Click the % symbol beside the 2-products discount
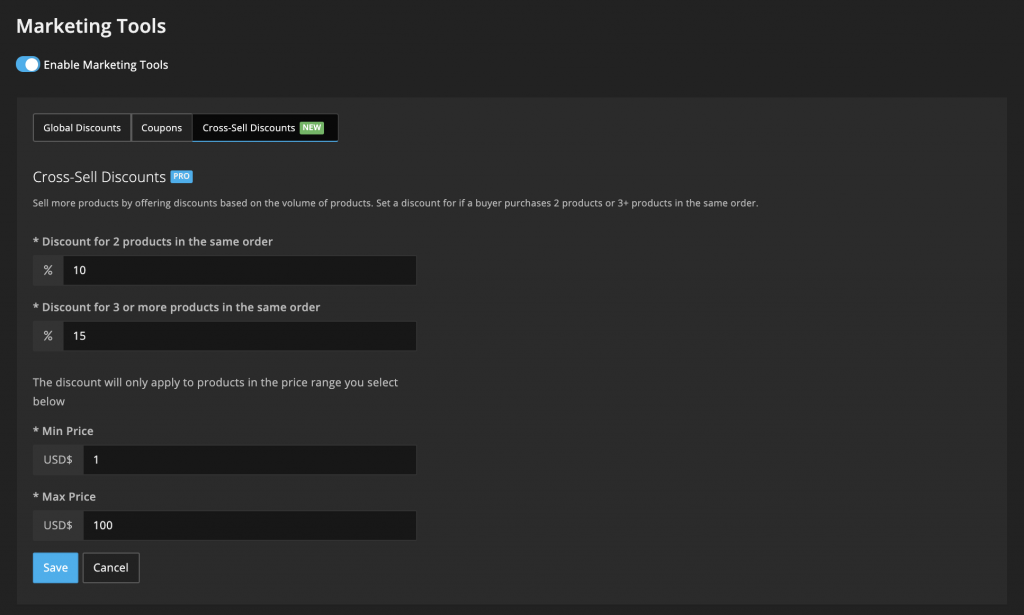 point(48,271)
